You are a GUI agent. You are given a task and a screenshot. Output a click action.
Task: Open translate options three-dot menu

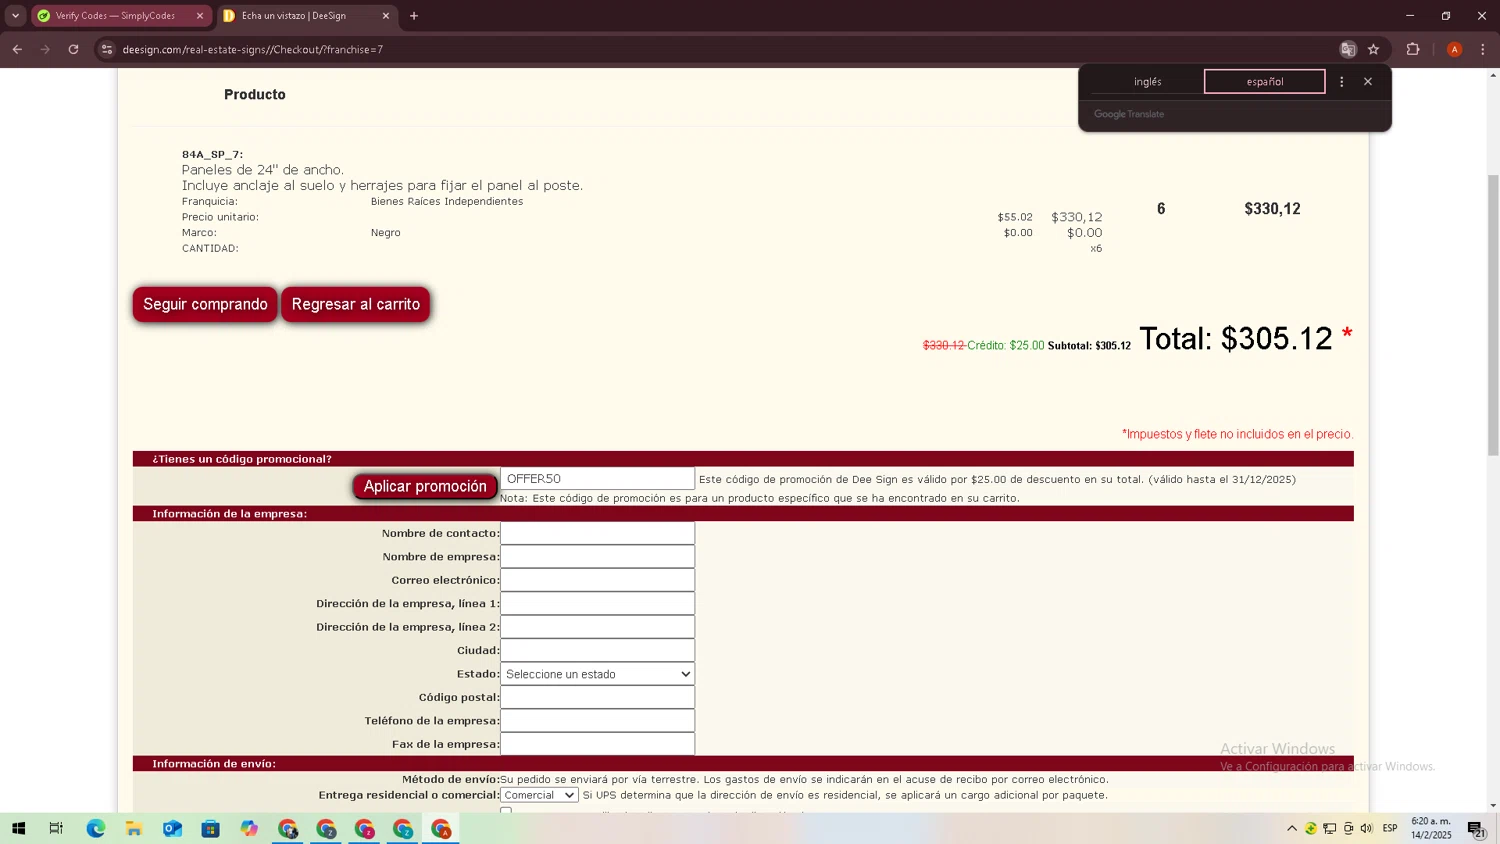[1342, 82]
